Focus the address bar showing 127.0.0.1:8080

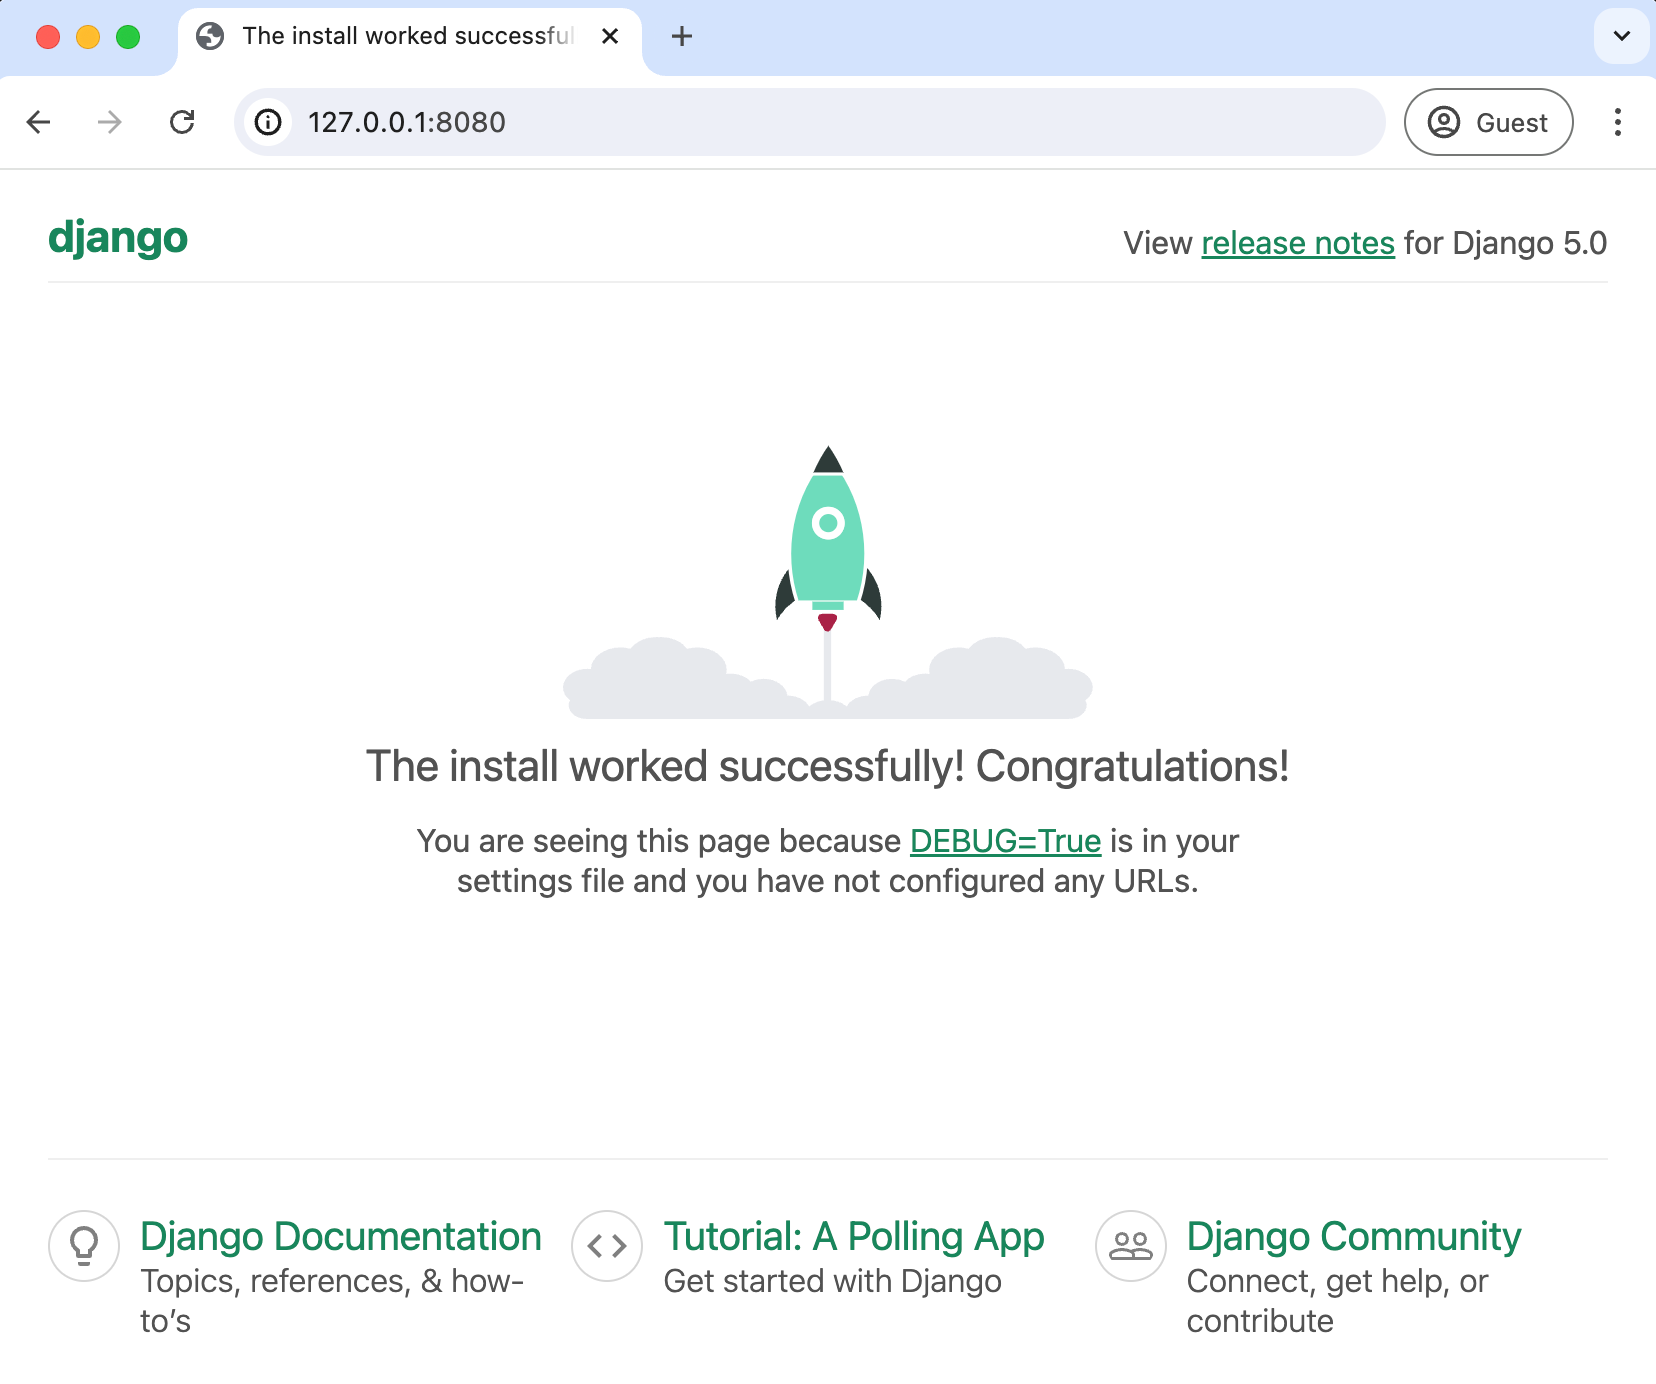click(x=810, y=122)
